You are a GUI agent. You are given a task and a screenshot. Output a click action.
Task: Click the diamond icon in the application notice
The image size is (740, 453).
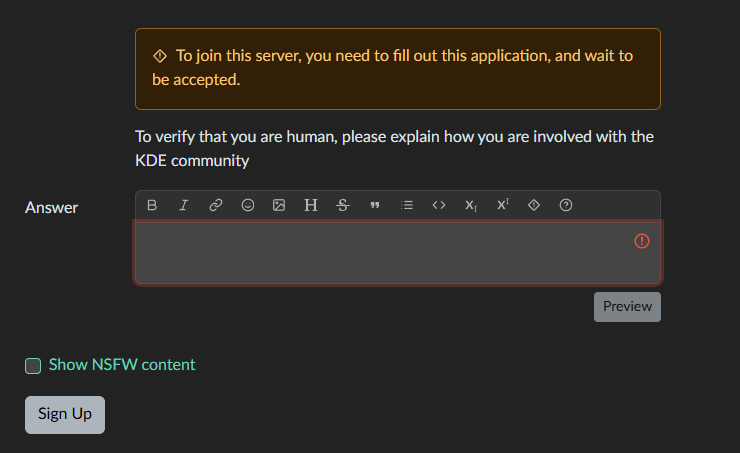pyautogui.click(x=160, y=56)
